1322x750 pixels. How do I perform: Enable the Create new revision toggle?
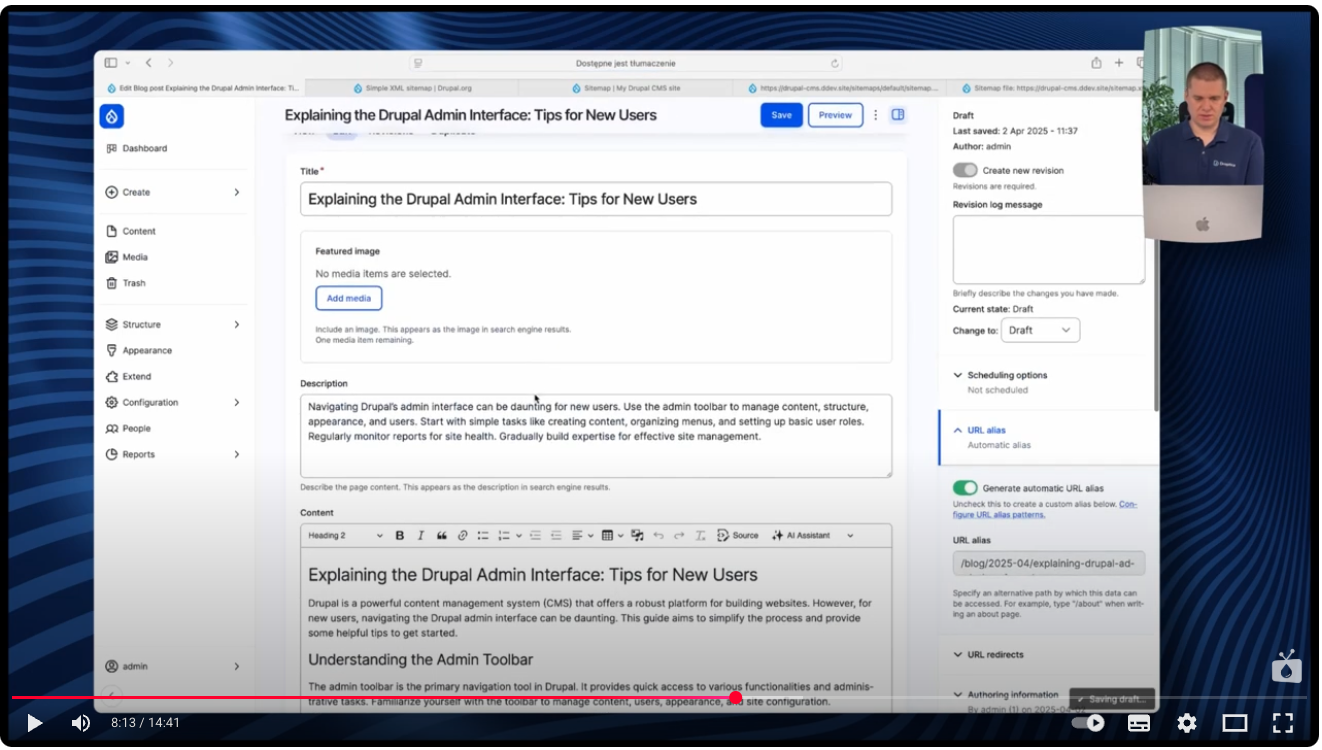[x=965, y=170]
